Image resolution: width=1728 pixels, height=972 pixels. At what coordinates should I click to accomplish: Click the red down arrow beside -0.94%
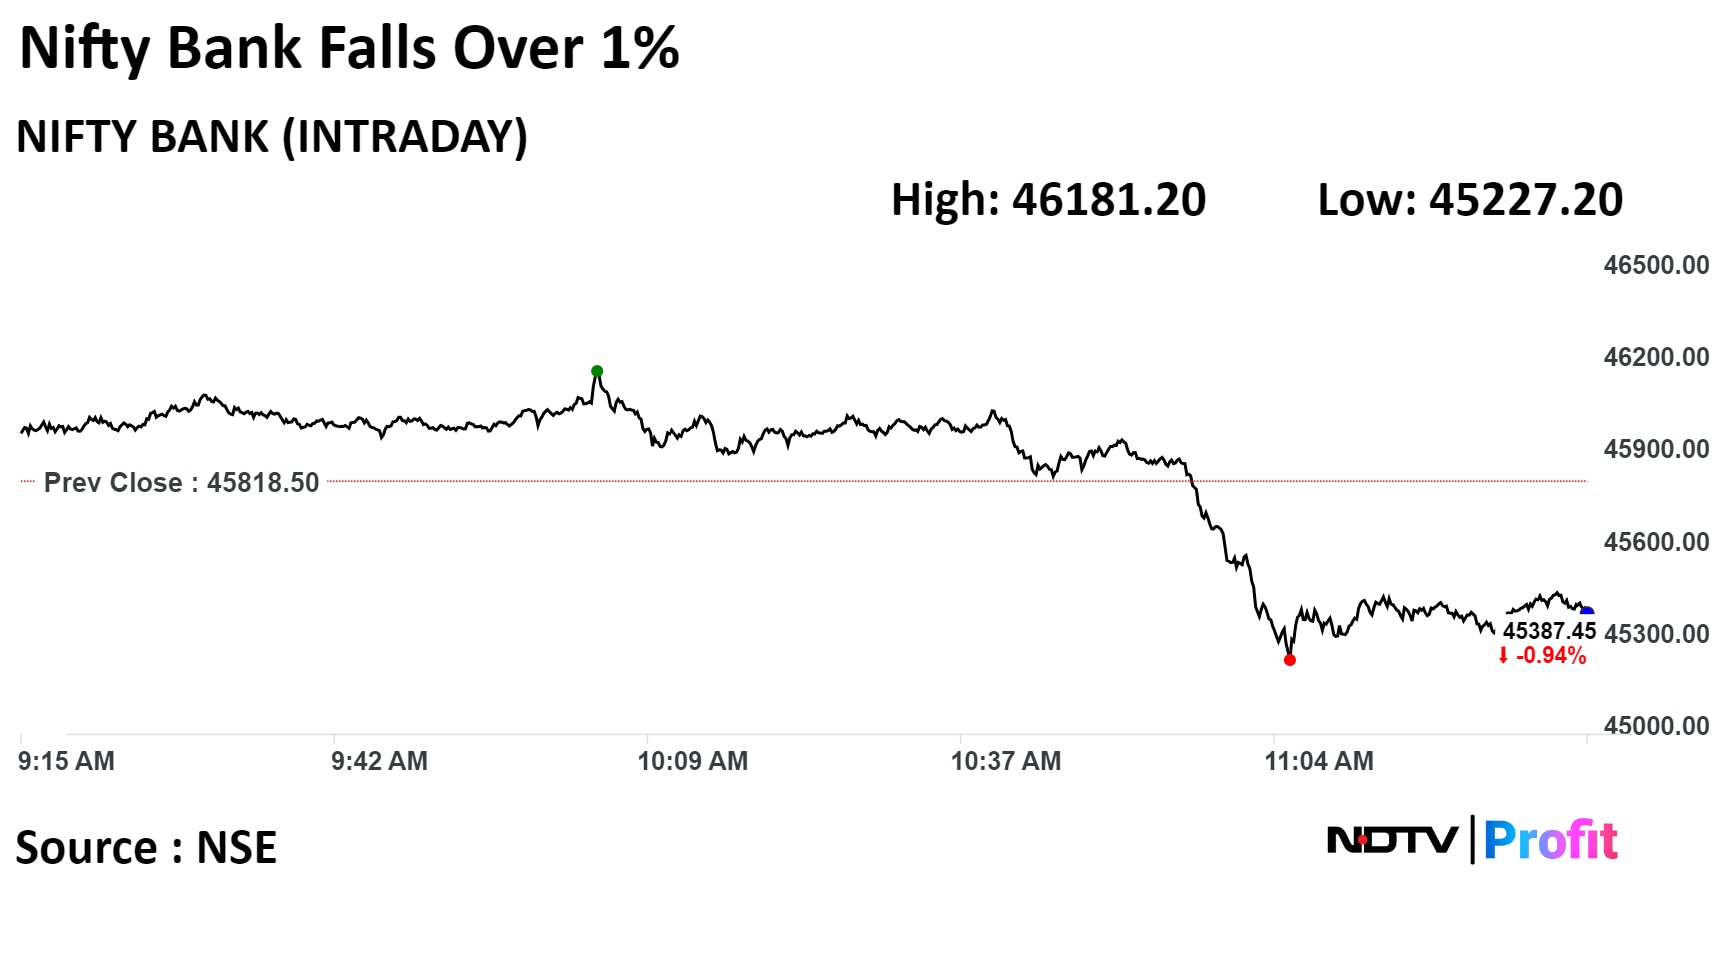pyautogui.click(x=1503, y=656)
